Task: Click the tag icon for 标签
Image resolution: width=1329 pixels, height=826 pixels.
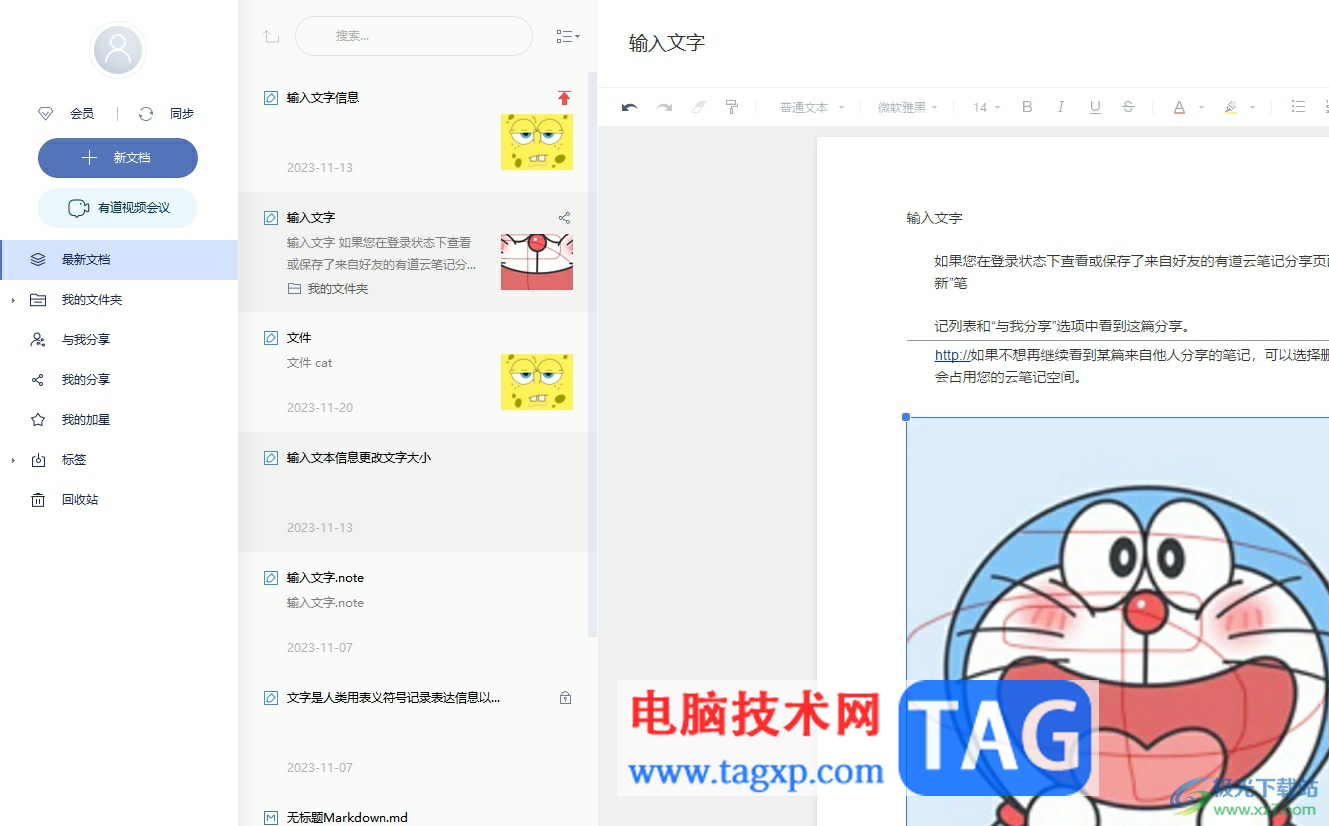Action: (38, 460)
